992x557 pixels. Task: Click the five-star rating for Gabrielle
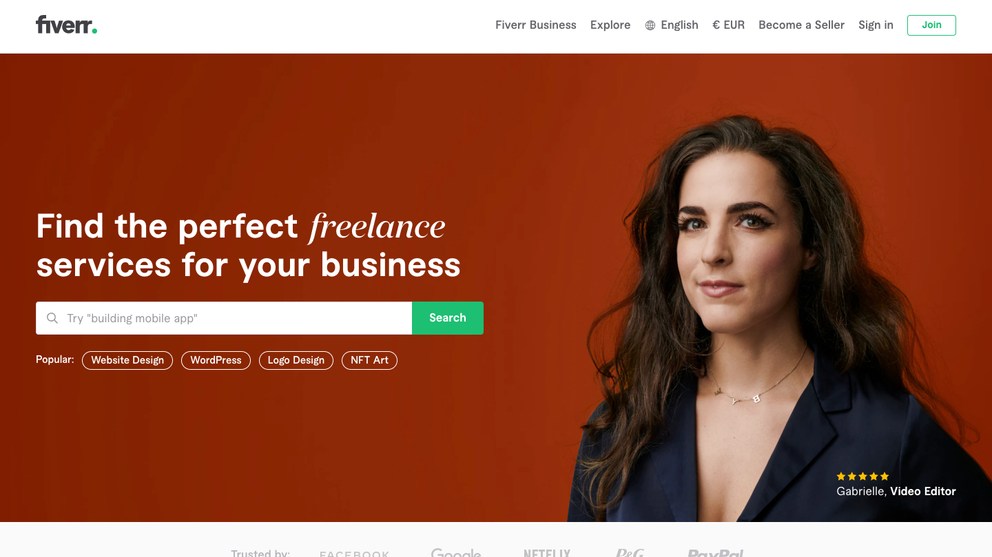[862, 476]
